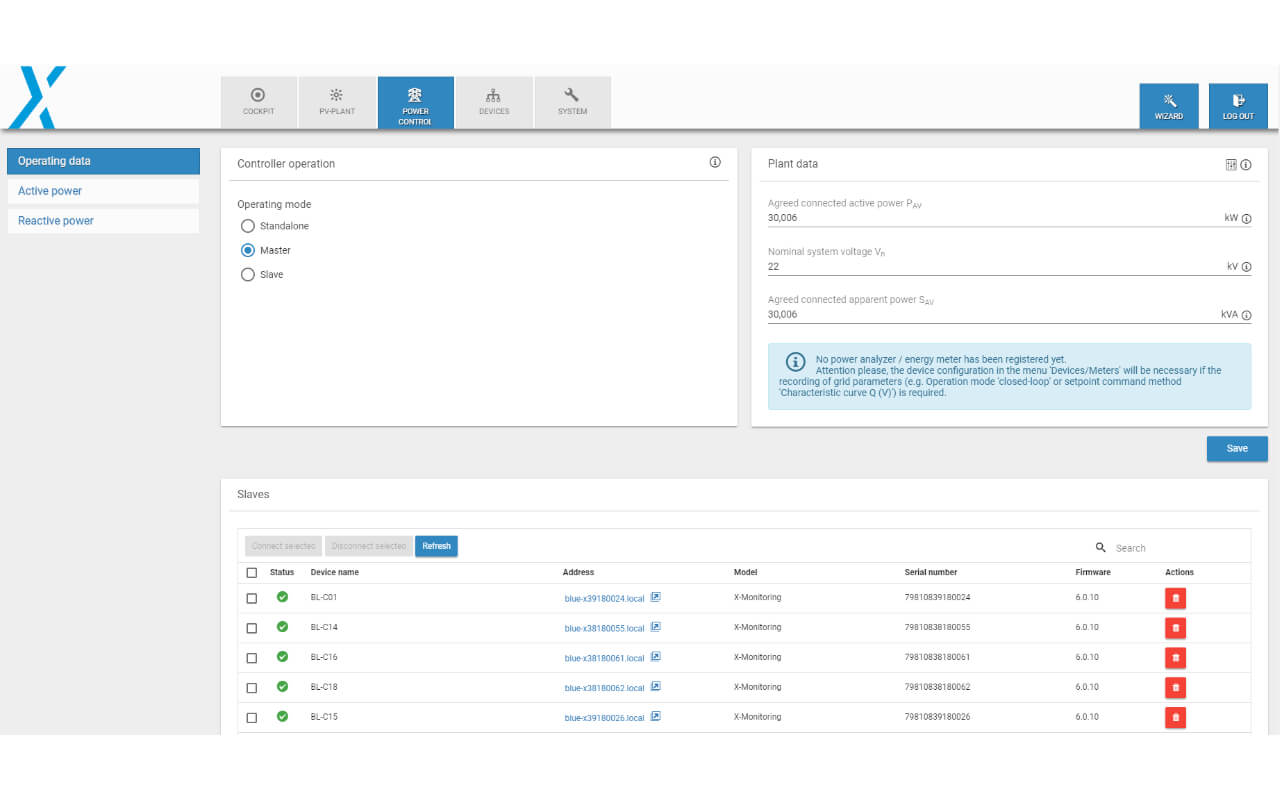Click the info icon in Controller operation panel
The image size is (1280, 800).
point(715,163)
